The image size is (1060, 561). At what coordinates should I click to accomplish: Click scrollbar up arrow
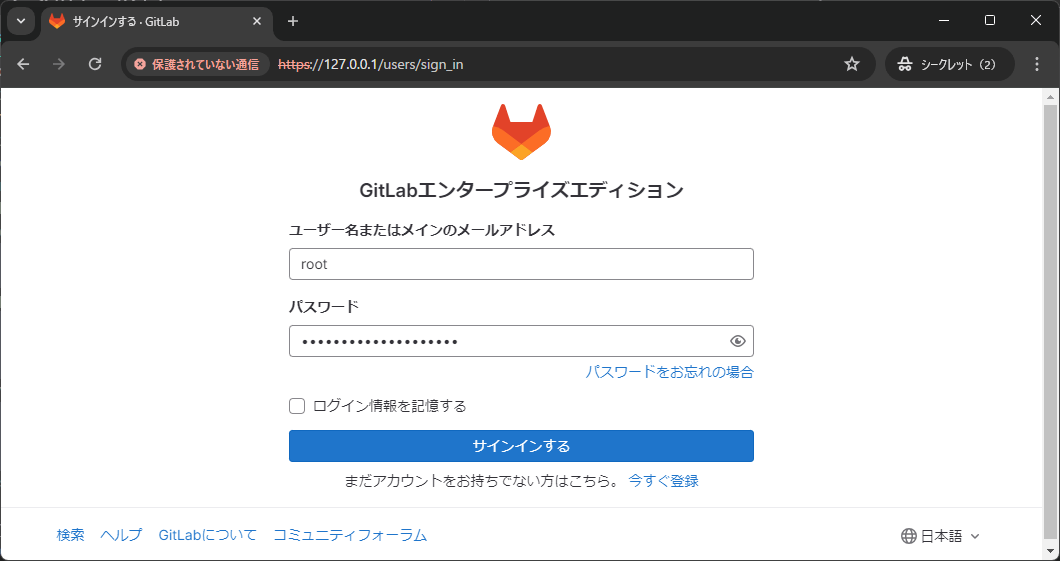pyautogui.click(x=1050, y=97)
